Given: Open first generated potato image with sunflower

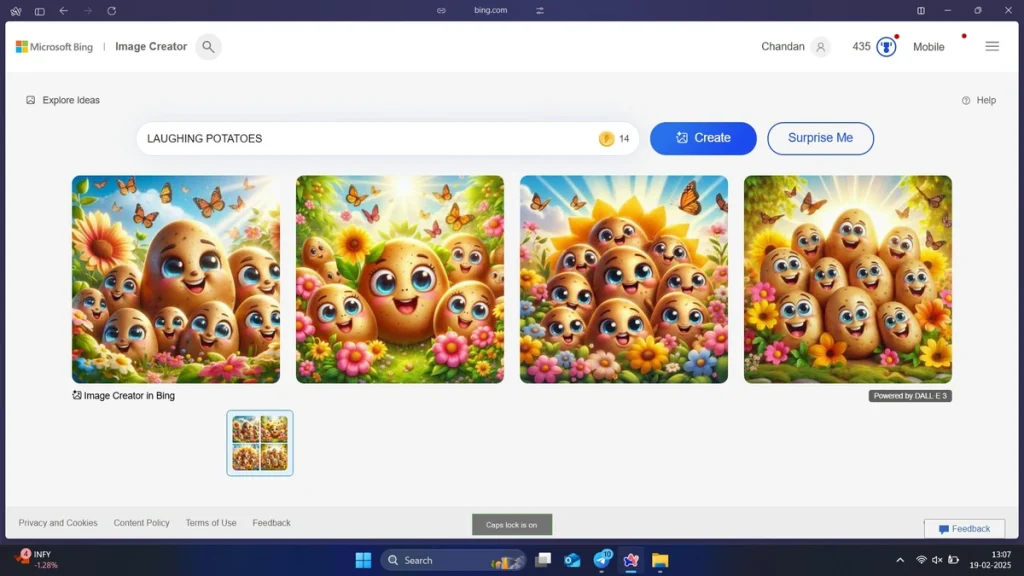Looking at the screenshot, I should tap(176, 279).
